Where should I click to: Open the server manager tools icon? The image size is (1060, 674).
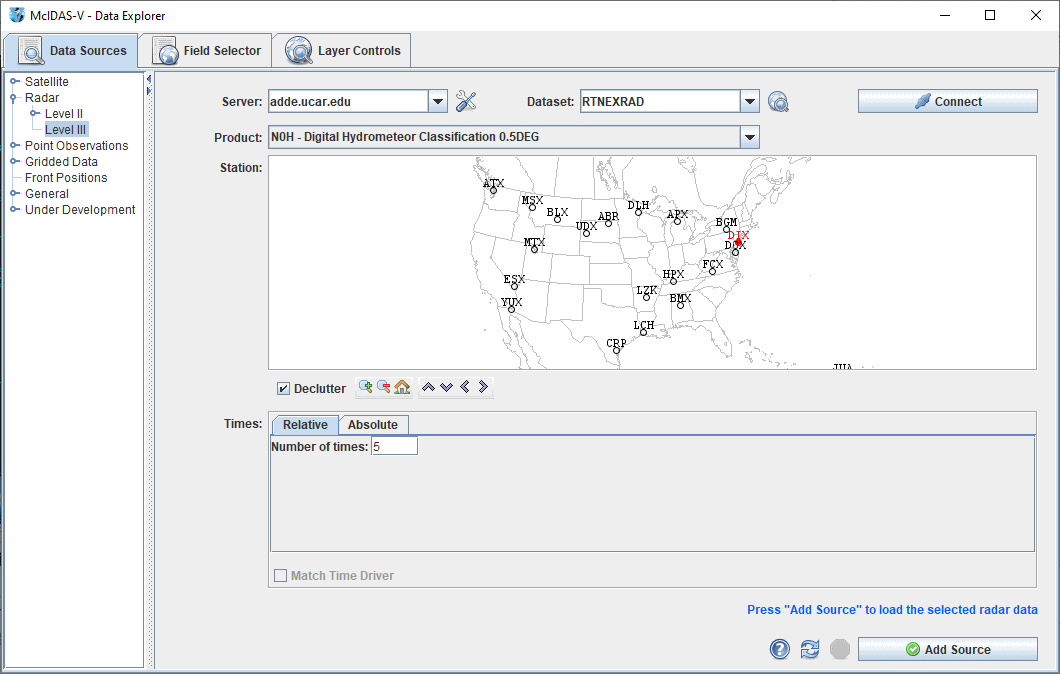click(466, 101)
